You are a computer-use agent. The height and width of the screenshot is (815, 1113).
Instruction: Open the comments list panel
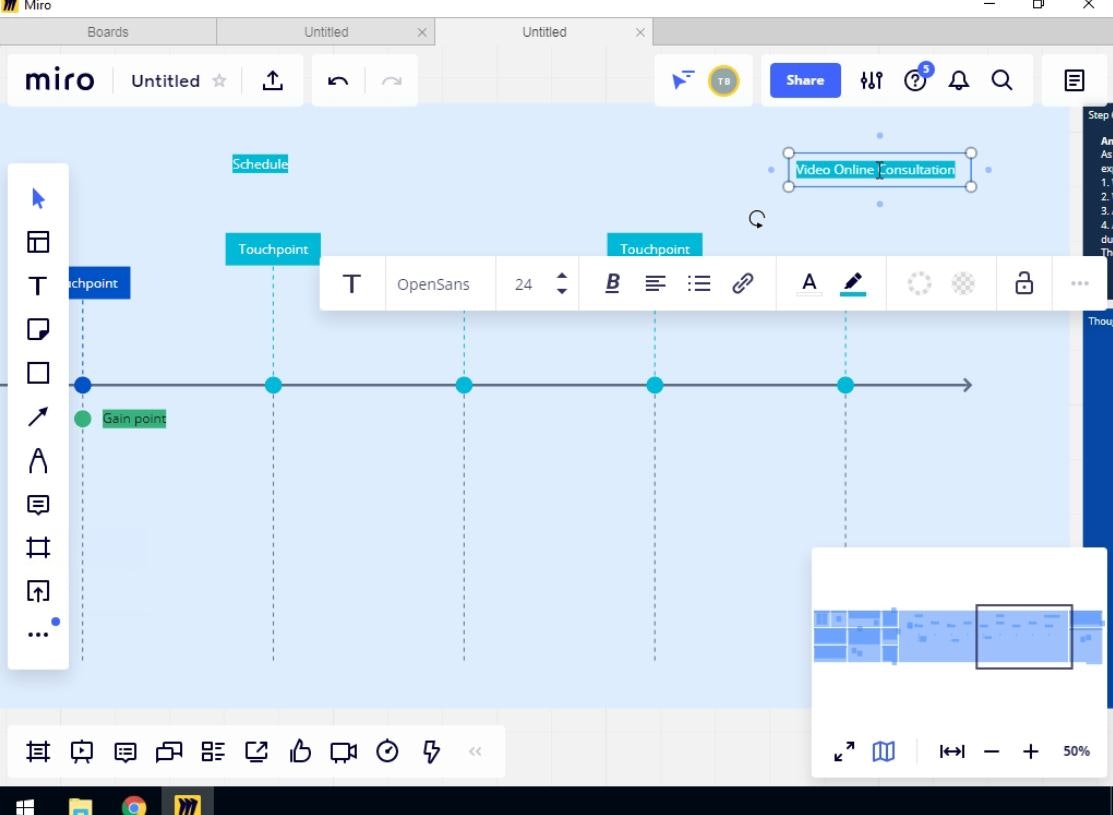click(126, 752)
